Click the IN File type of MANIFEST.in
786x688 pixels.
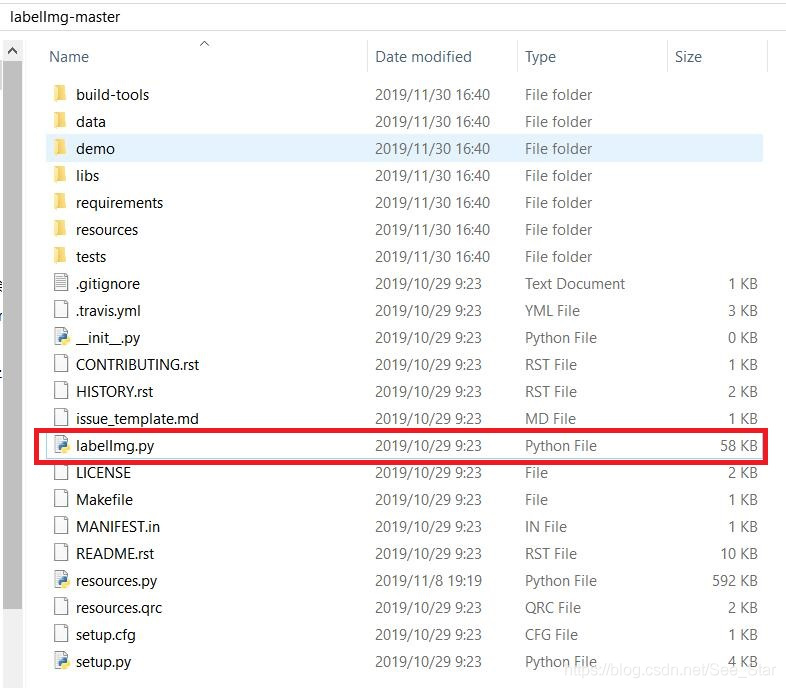tap(545, 527)
